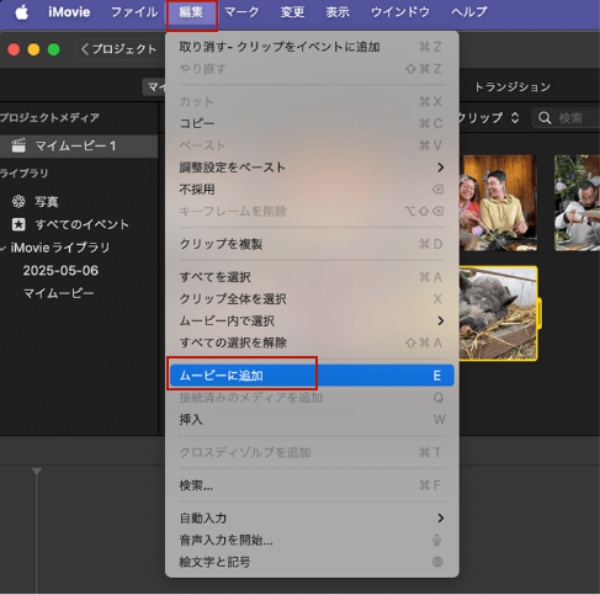Collapse the iMovie ライブラリ tree
Screen dimensions: 600x595
click(3, 248)
